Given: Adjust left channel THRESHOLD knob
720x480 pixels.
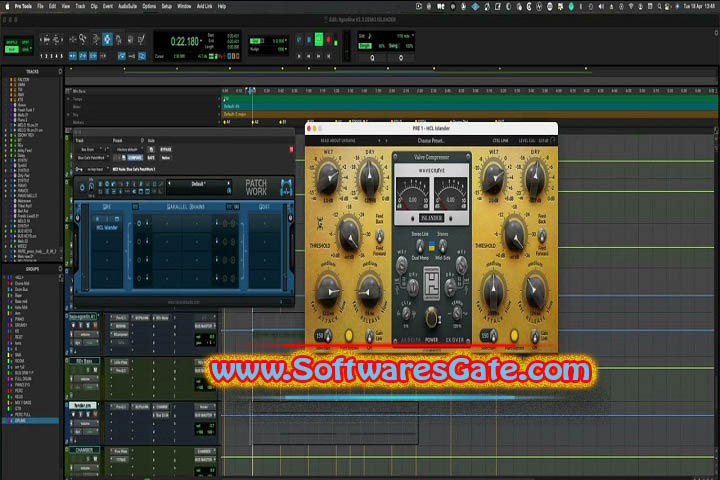Looking at the screenshot, I should 349,233.
